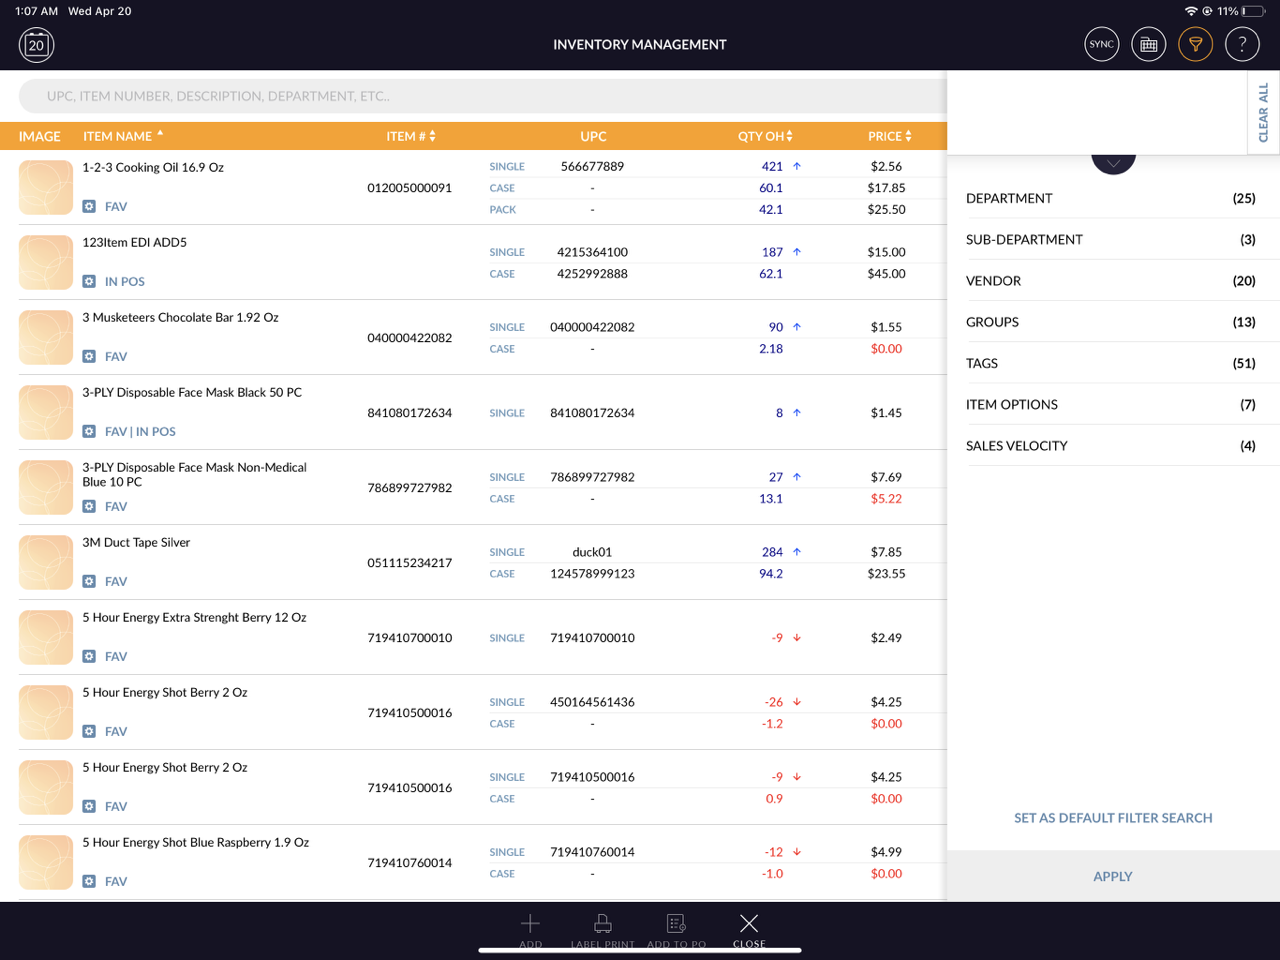Click the store number 20 icon
Screen dimensions: 1280x960
[36, 44]
